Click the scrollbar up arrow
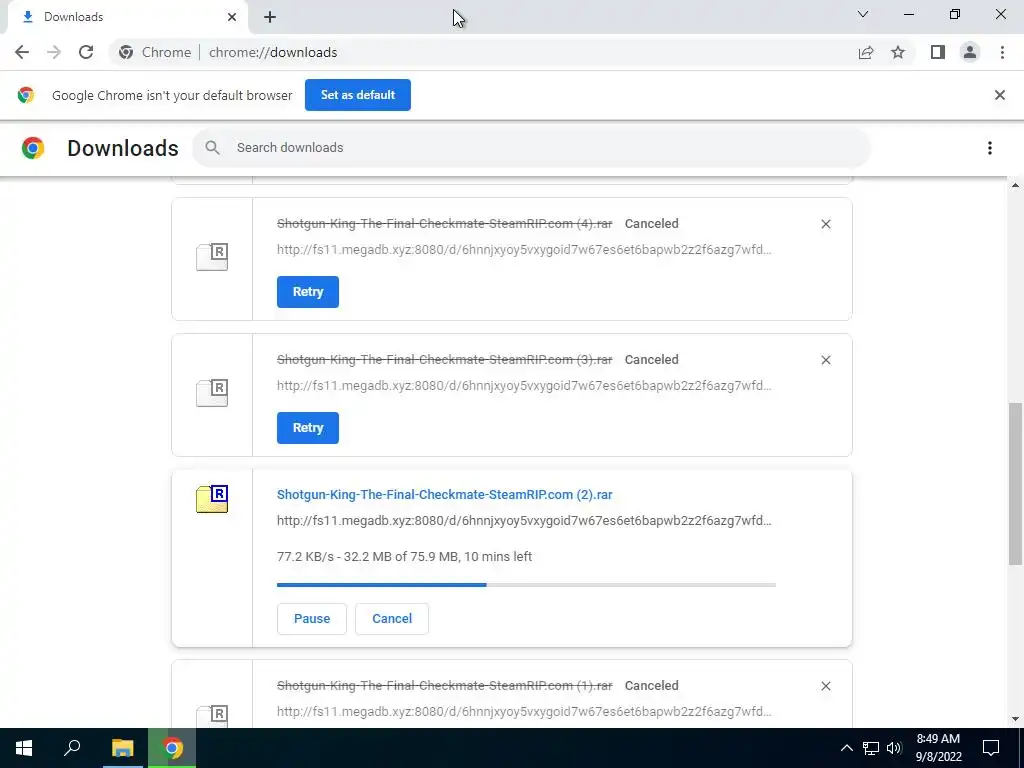Screen dimensions: 1024x768 pos(1016,185)
